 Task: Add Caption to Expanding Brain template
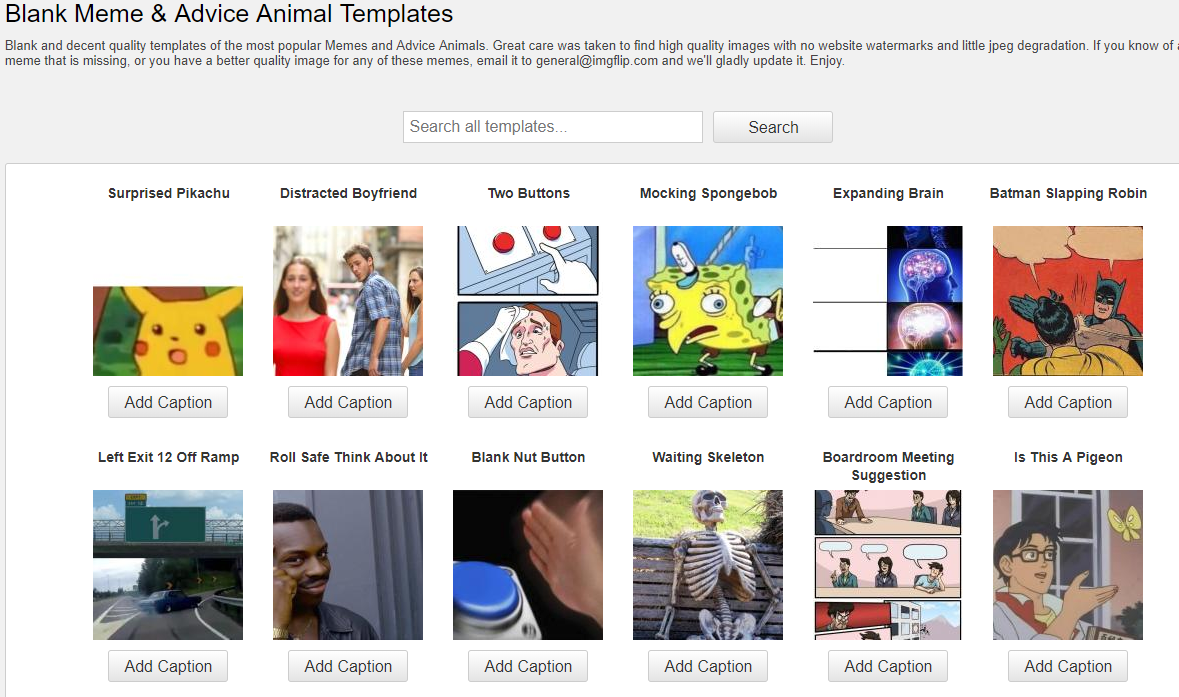point(888,402)
